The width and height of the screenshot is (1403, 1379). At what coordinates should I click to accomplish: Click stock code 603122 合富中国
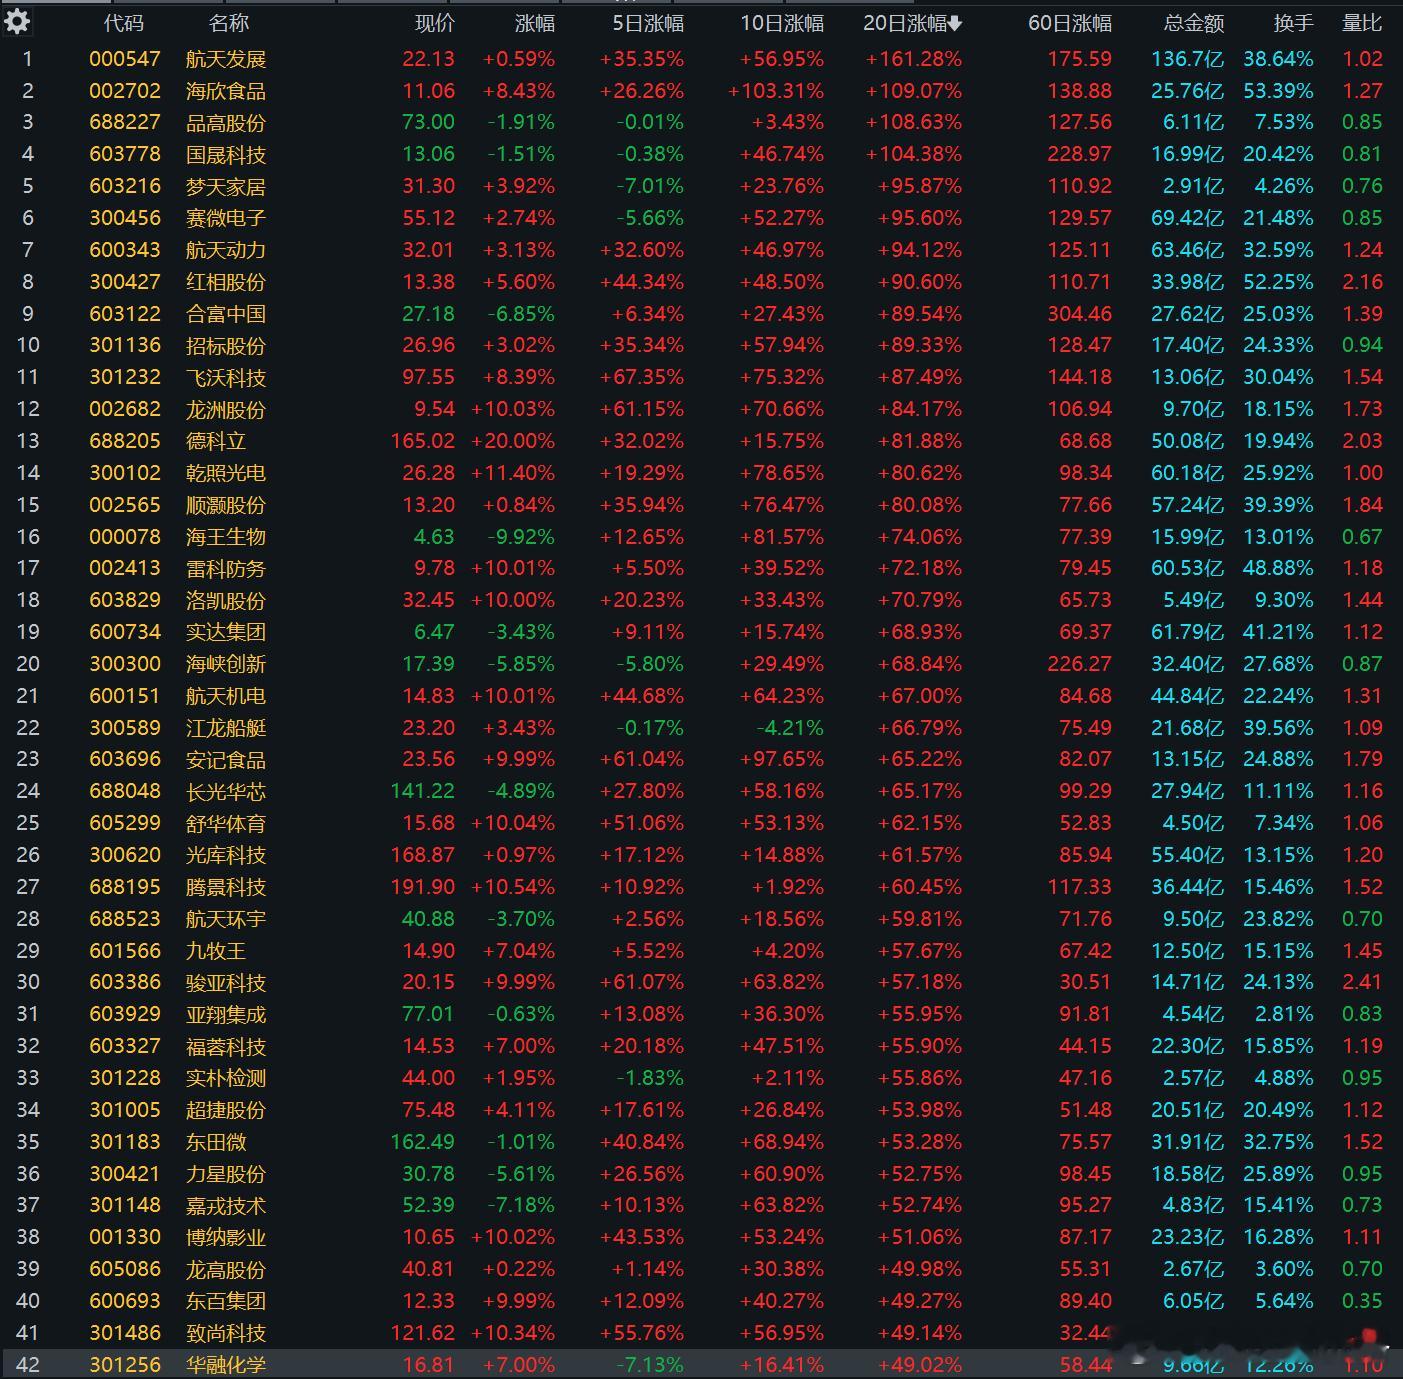click(125, 314)
